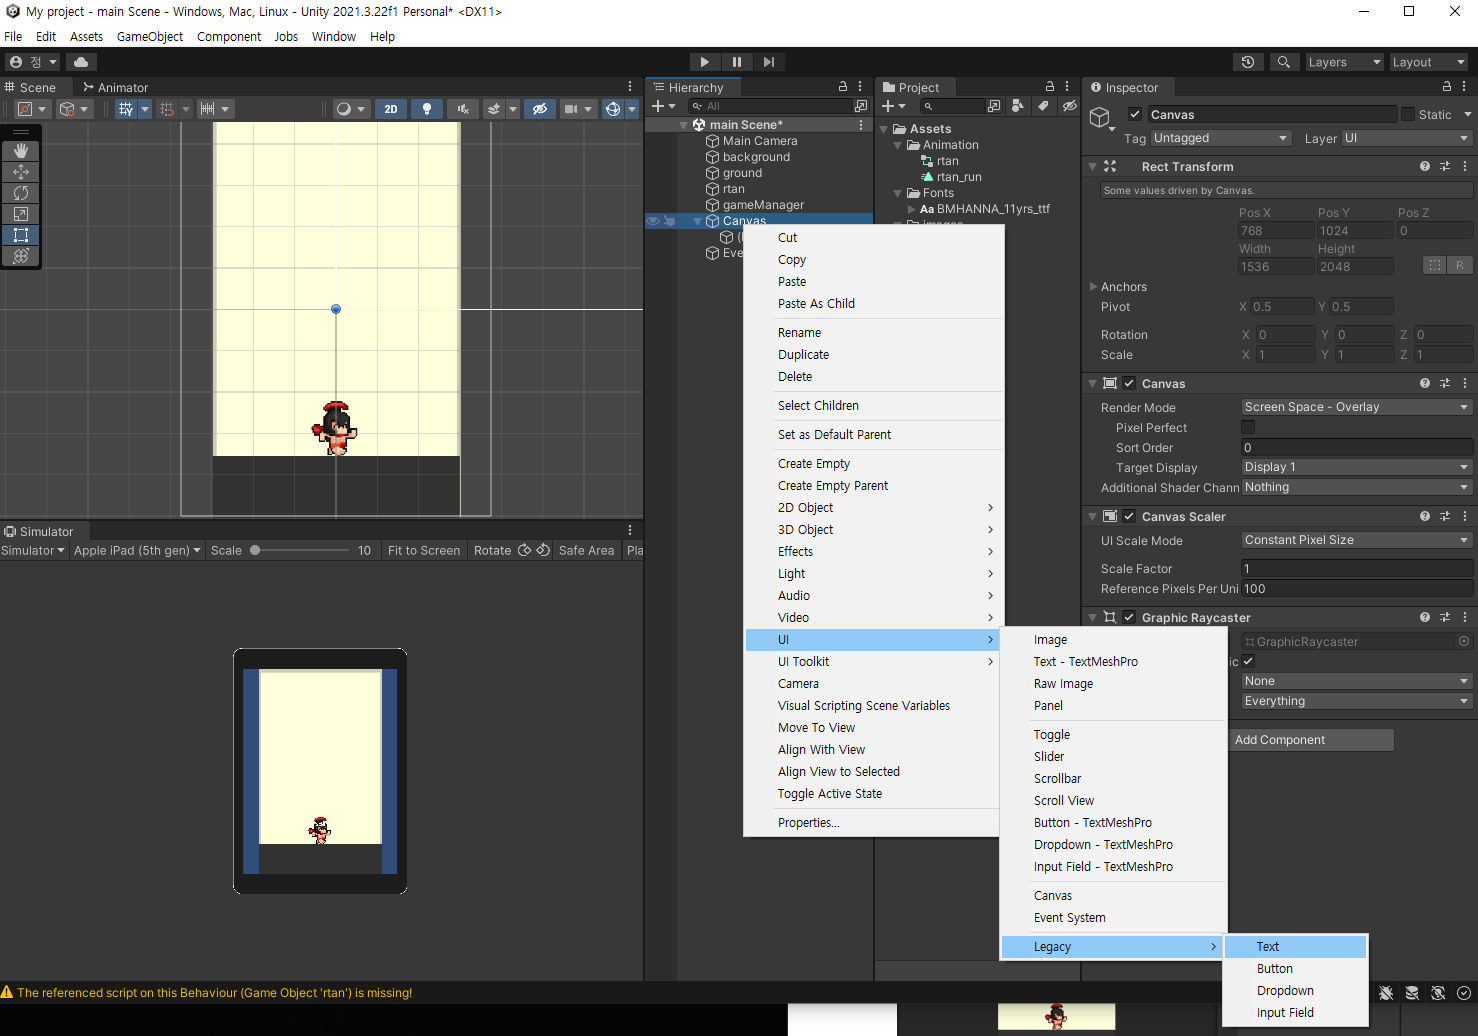Image resolution: width=1478 pixels, height=1036 pixels.
Task: Toggle Canvas Scaler component enabled checkbox
Action: [x=1129, y=516]
